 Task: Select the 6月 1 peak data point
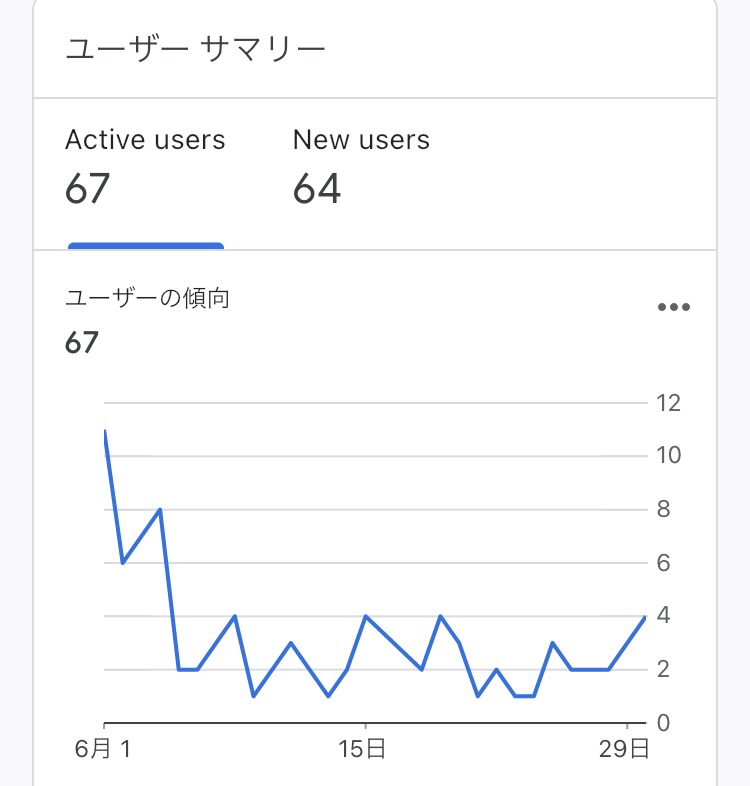(105, 431)
